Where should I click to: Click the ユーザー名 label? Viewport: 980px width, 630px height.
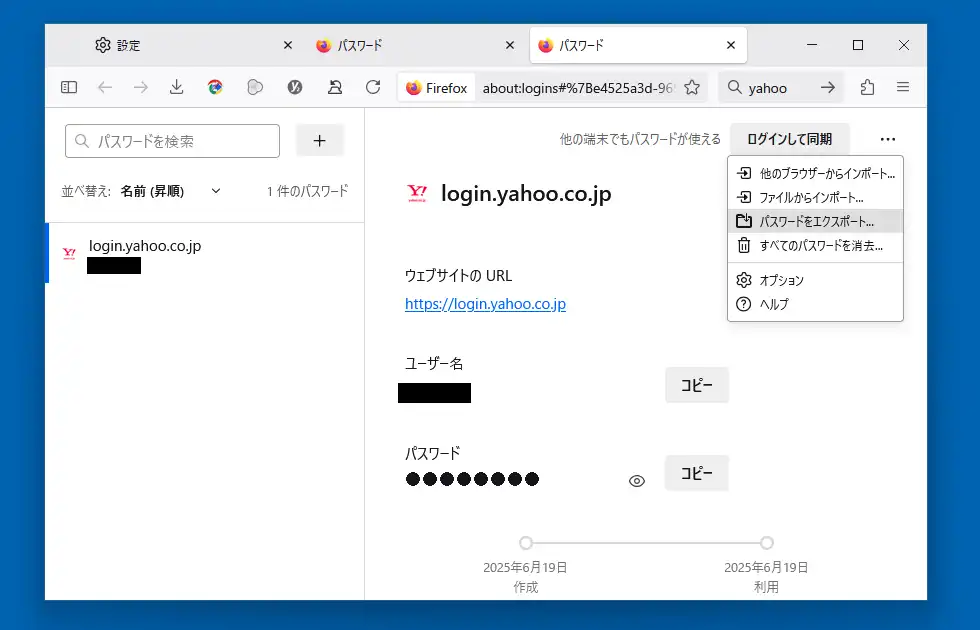pos(434,363)
